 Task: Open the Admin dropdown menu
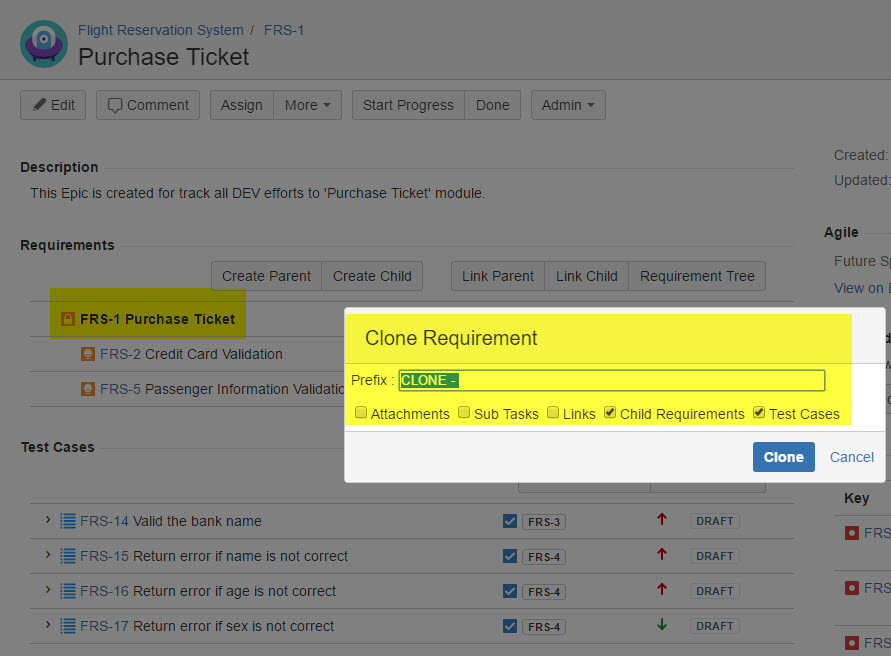[x=567, y=105]
